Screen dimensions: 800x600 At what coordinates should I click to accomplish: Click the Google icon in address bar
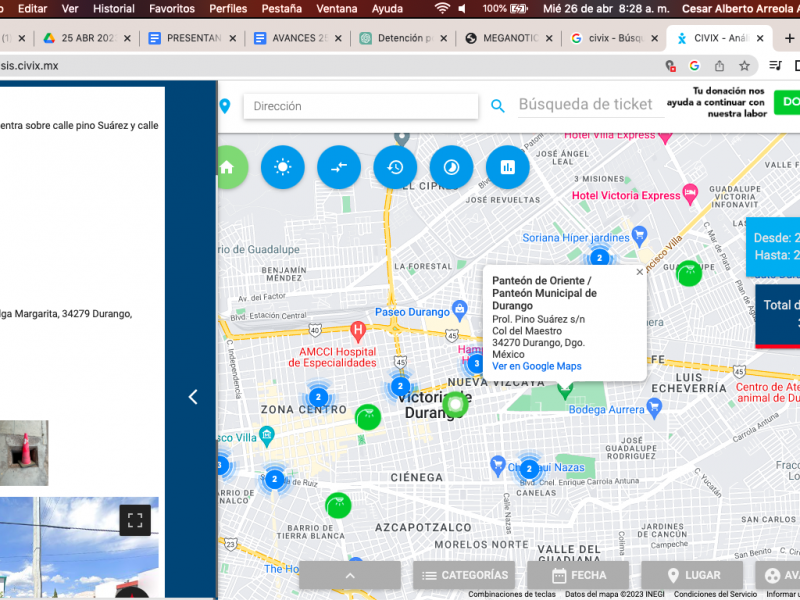(x=694, y=66)
